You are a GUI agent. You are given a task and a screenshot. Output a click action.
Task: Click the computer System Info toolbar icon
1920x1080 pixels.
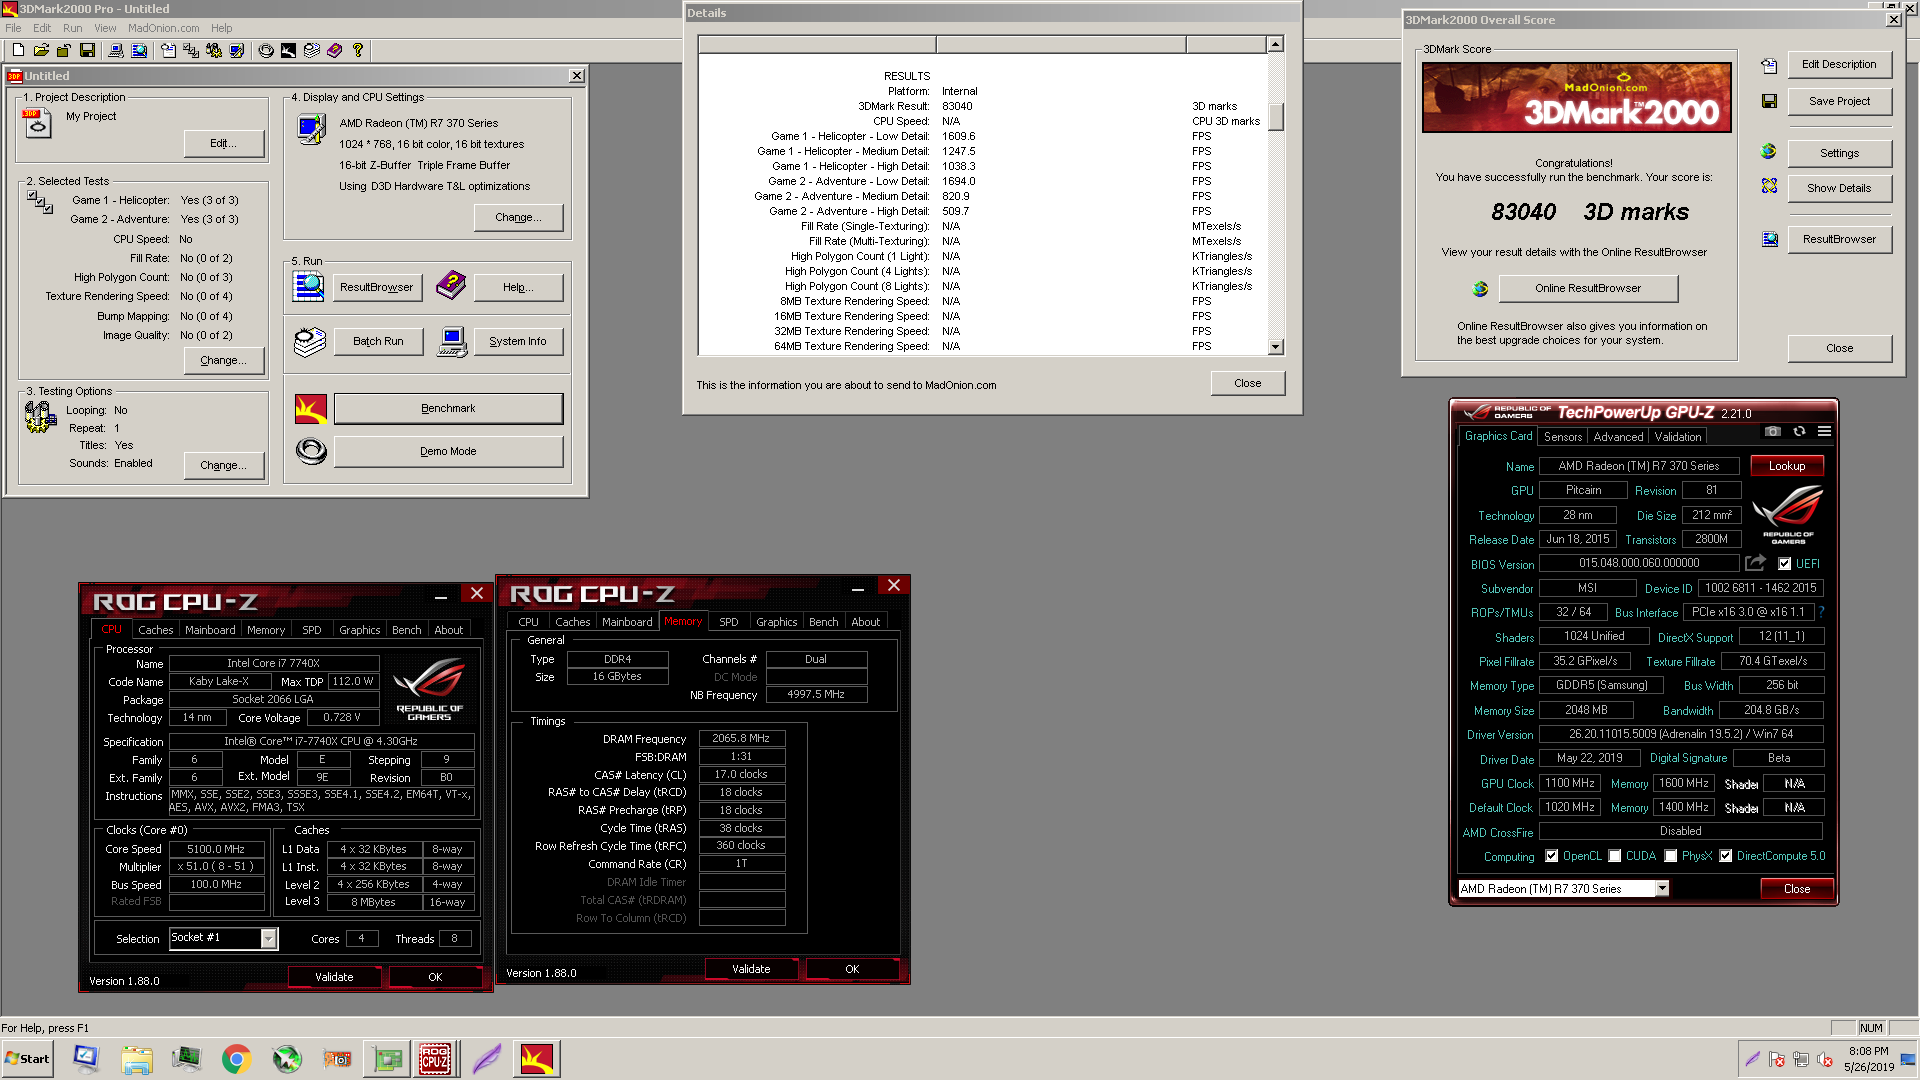pyautogui.click(x=116, y=50)
